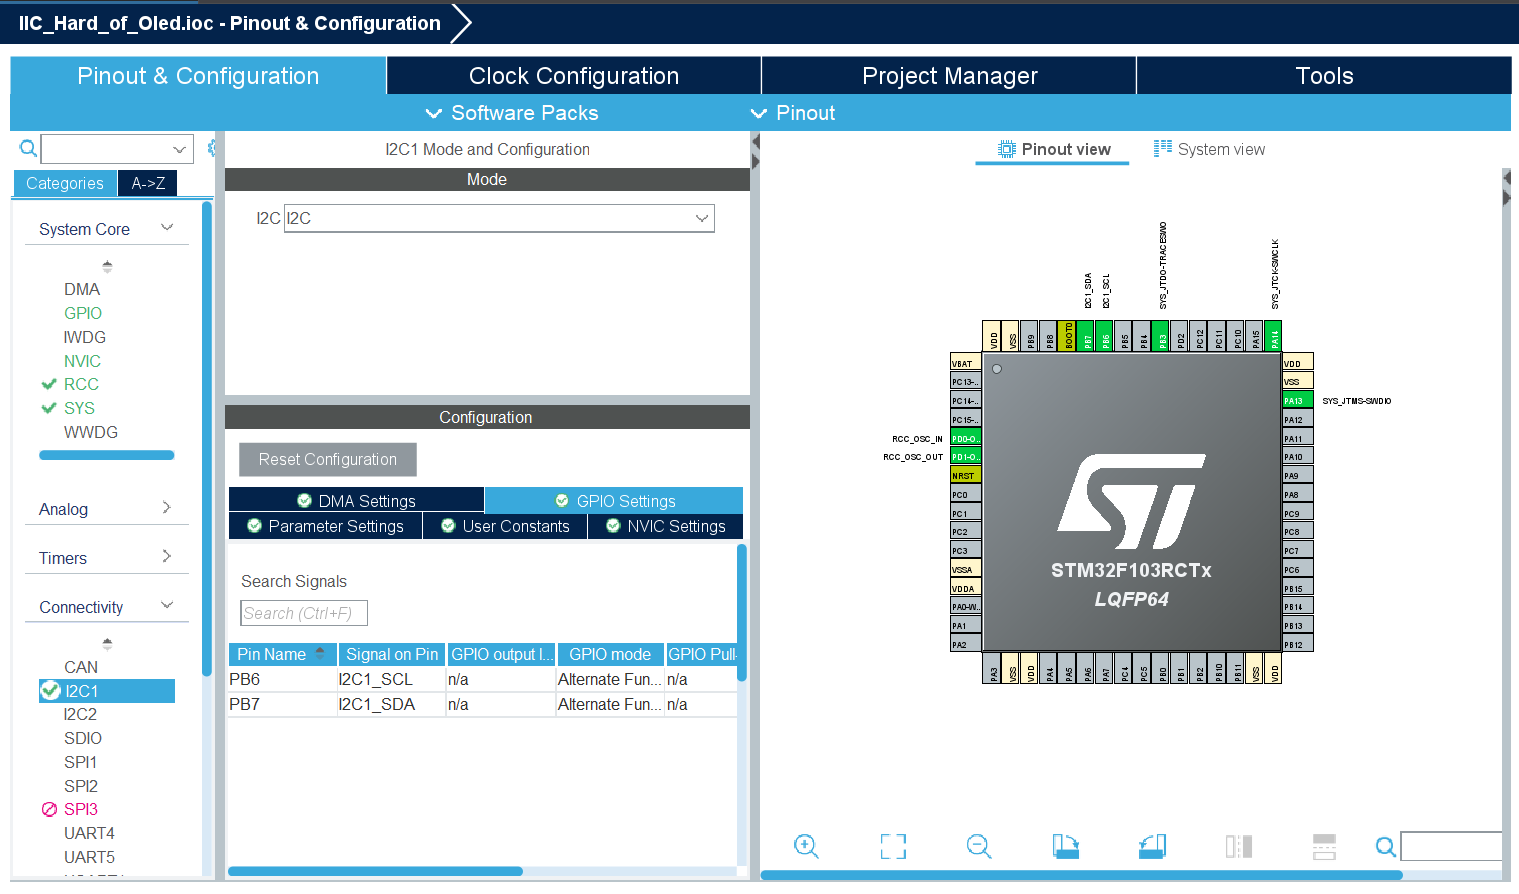
Task: Select the BOOT0 pin on the chip
Action: 1067,336
